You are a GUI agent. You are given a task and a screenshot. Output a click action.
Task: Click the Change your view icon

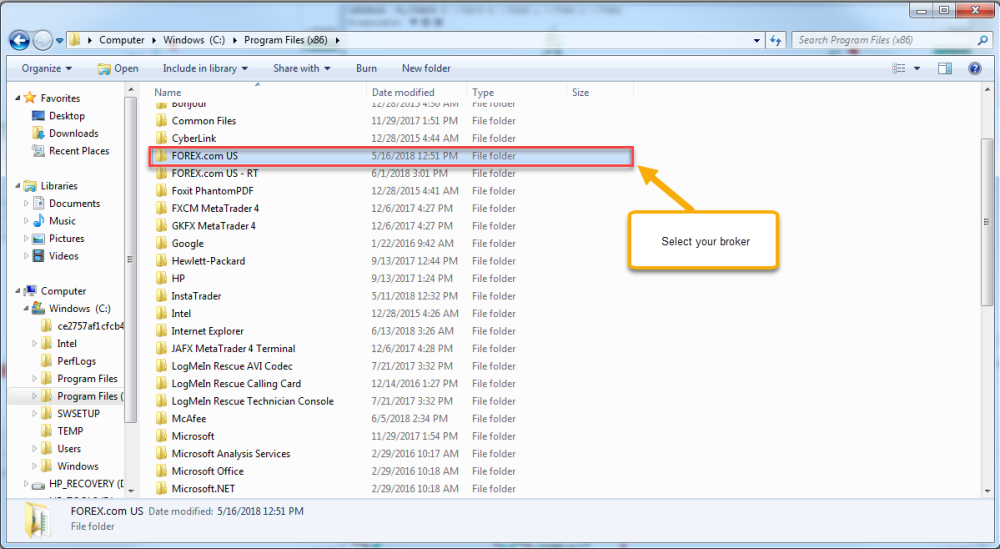(x=899, y=68)
